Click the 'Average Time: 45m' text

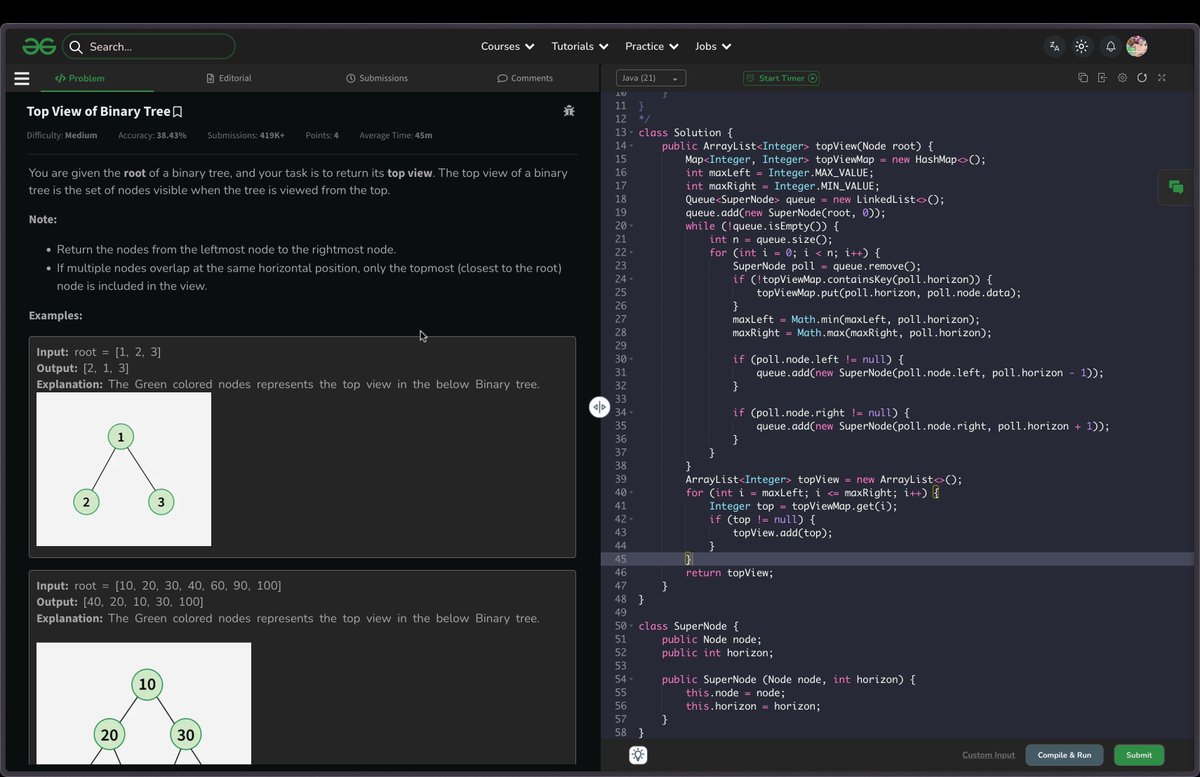396,135
